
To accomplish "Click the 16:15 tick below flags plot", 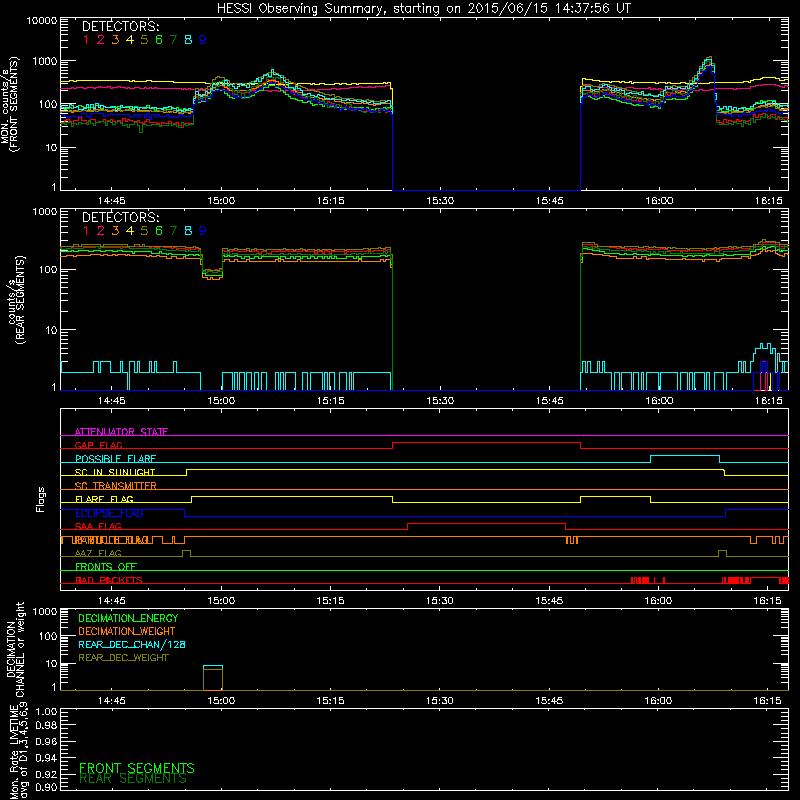I will [768, 601].
